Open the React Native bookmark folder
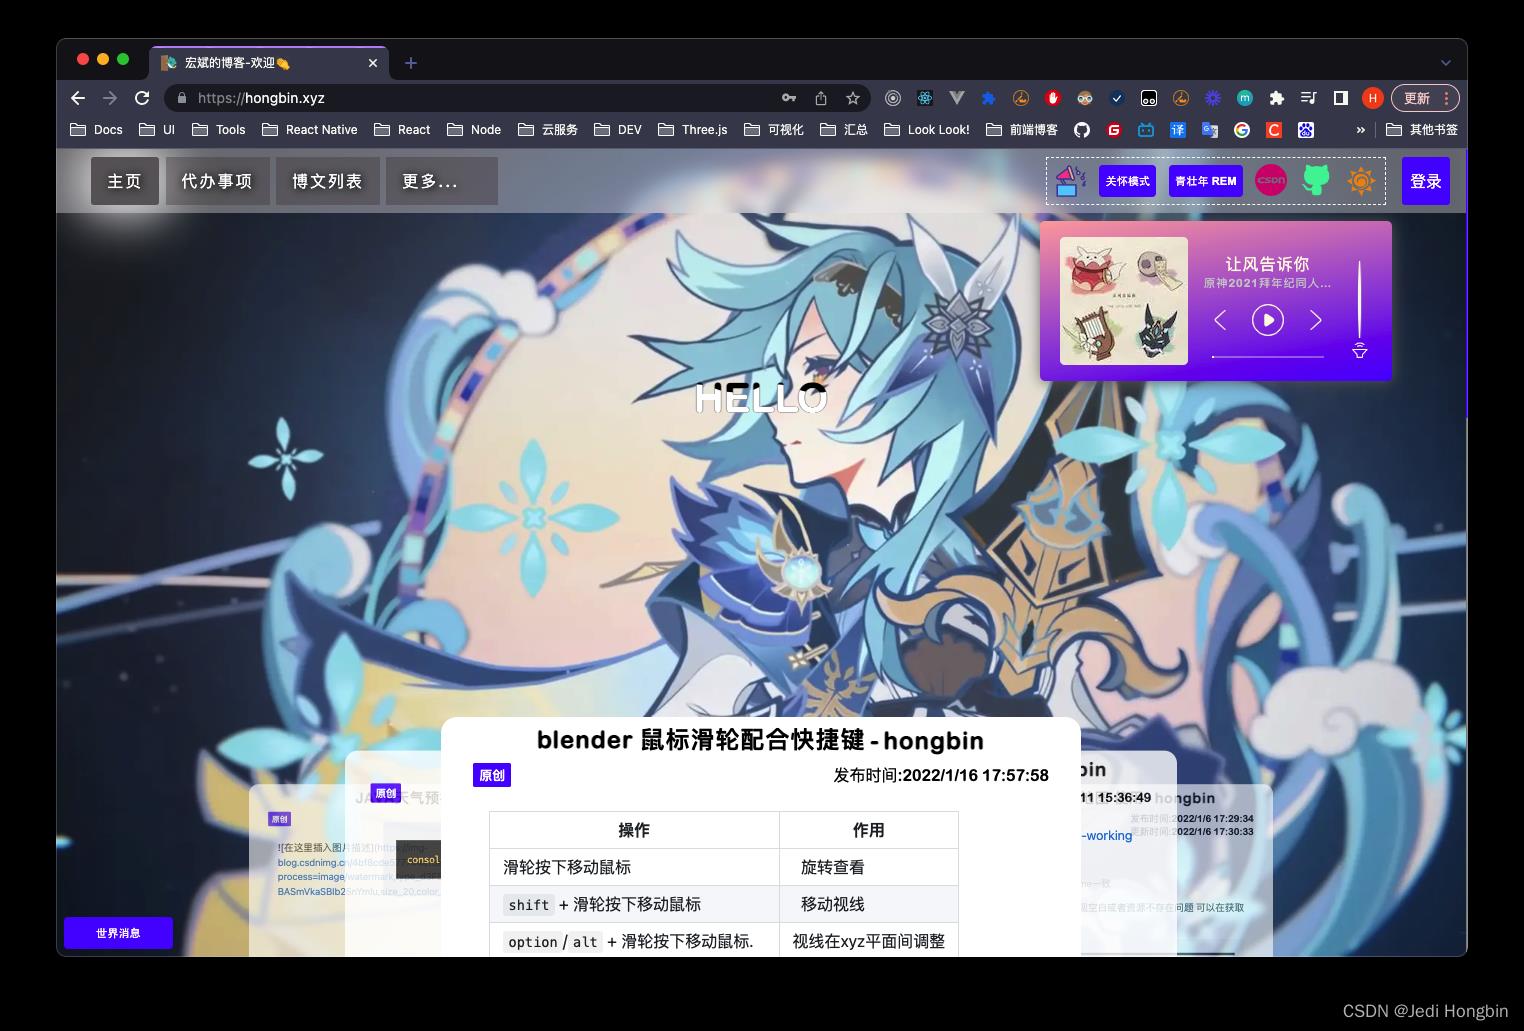This screenshot has height=1031, width=1524. 310,130
